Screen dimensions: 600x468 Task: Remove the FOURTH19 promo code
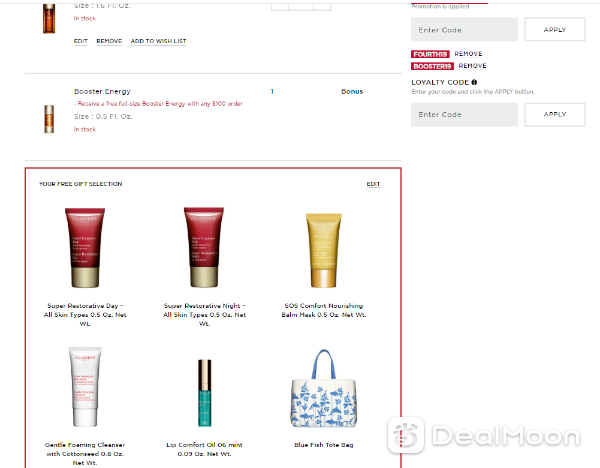[x=468, y=54]
